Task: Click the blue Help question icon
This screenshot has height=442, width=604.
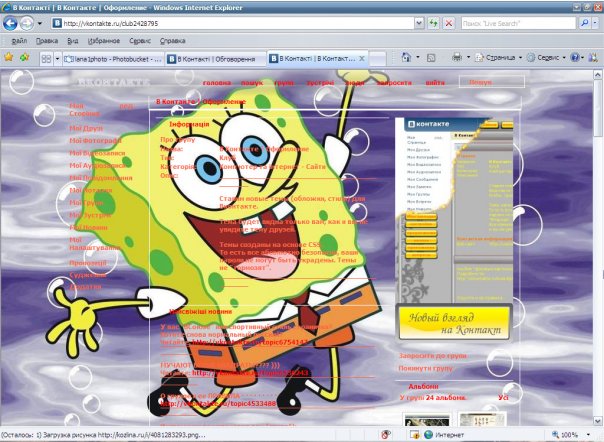Action: 575,58
